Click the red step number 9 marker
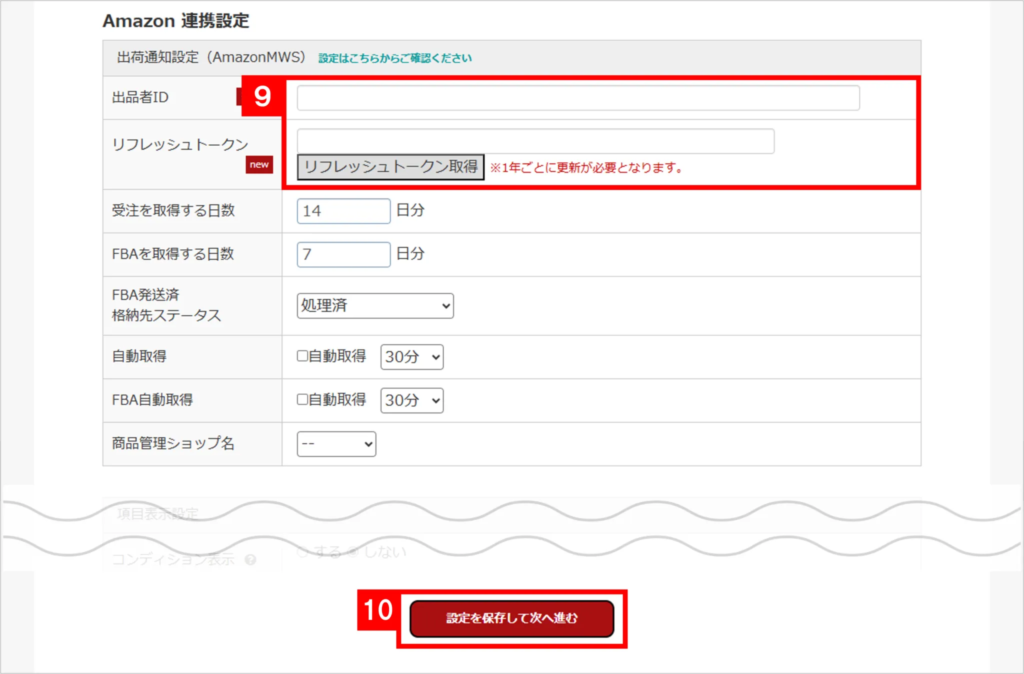Screen dimensions: 1024x674 pos(262,97)
